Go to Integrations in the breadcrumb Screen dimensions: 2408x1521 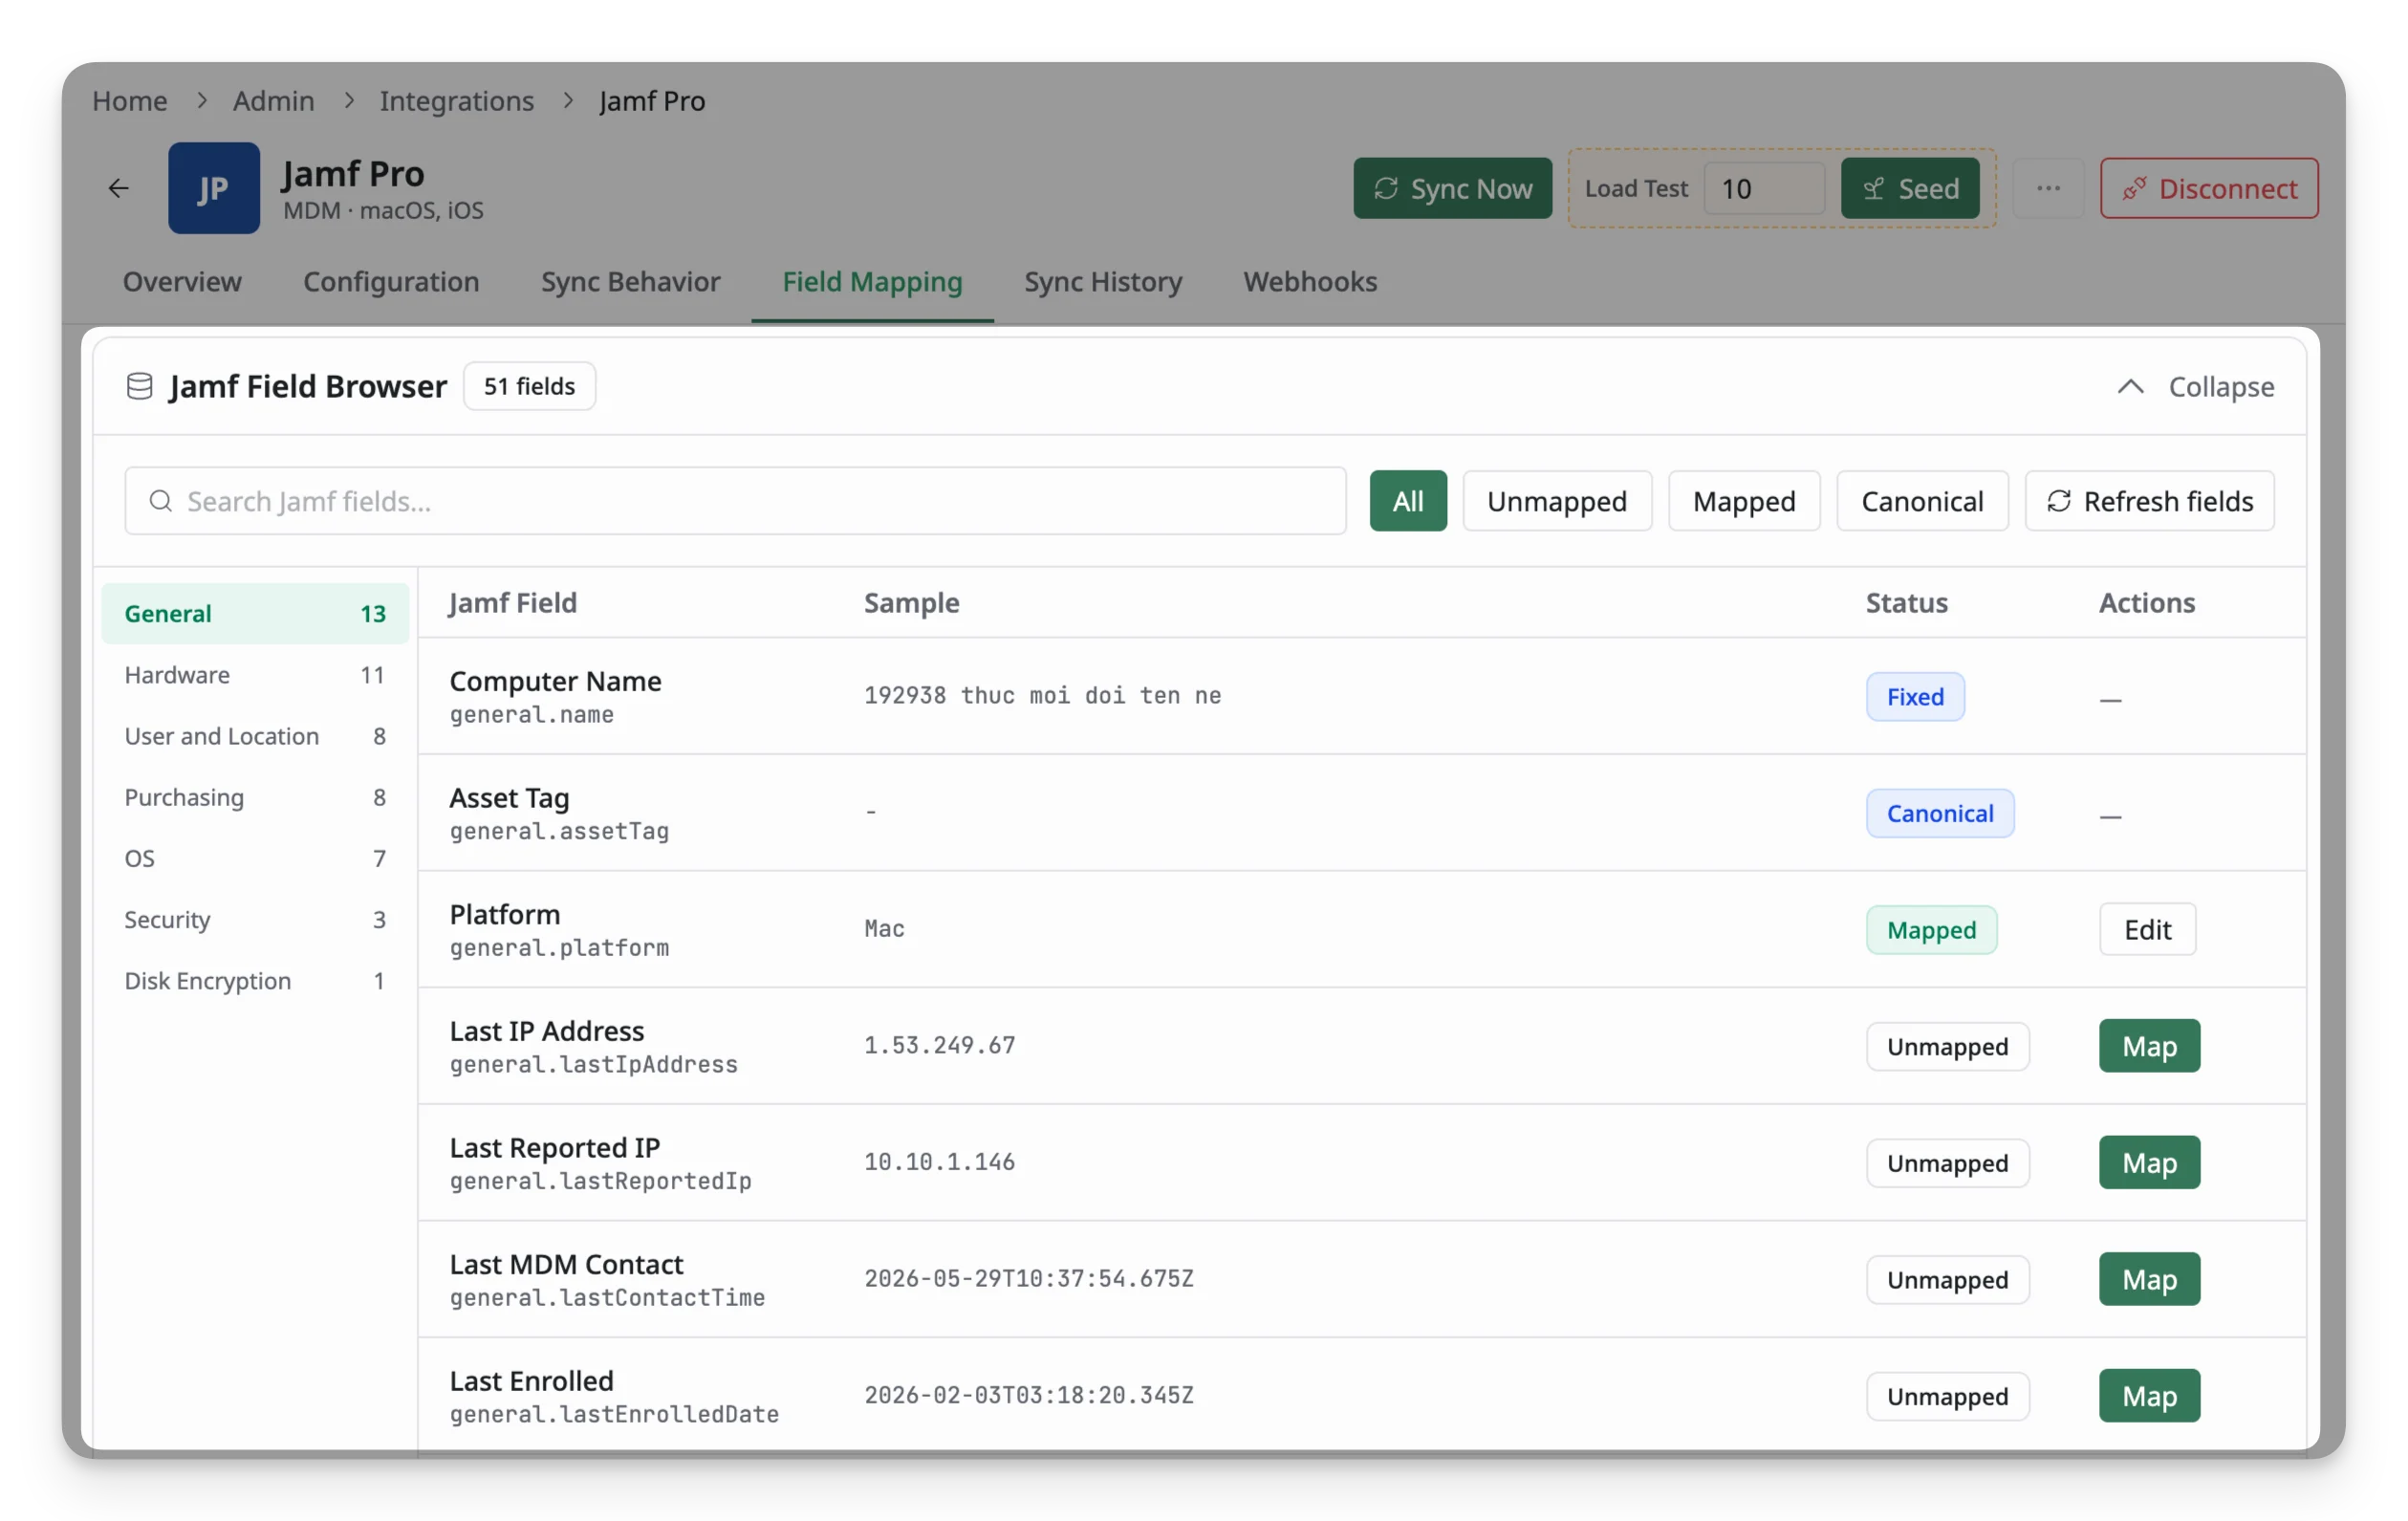(456, 101)
